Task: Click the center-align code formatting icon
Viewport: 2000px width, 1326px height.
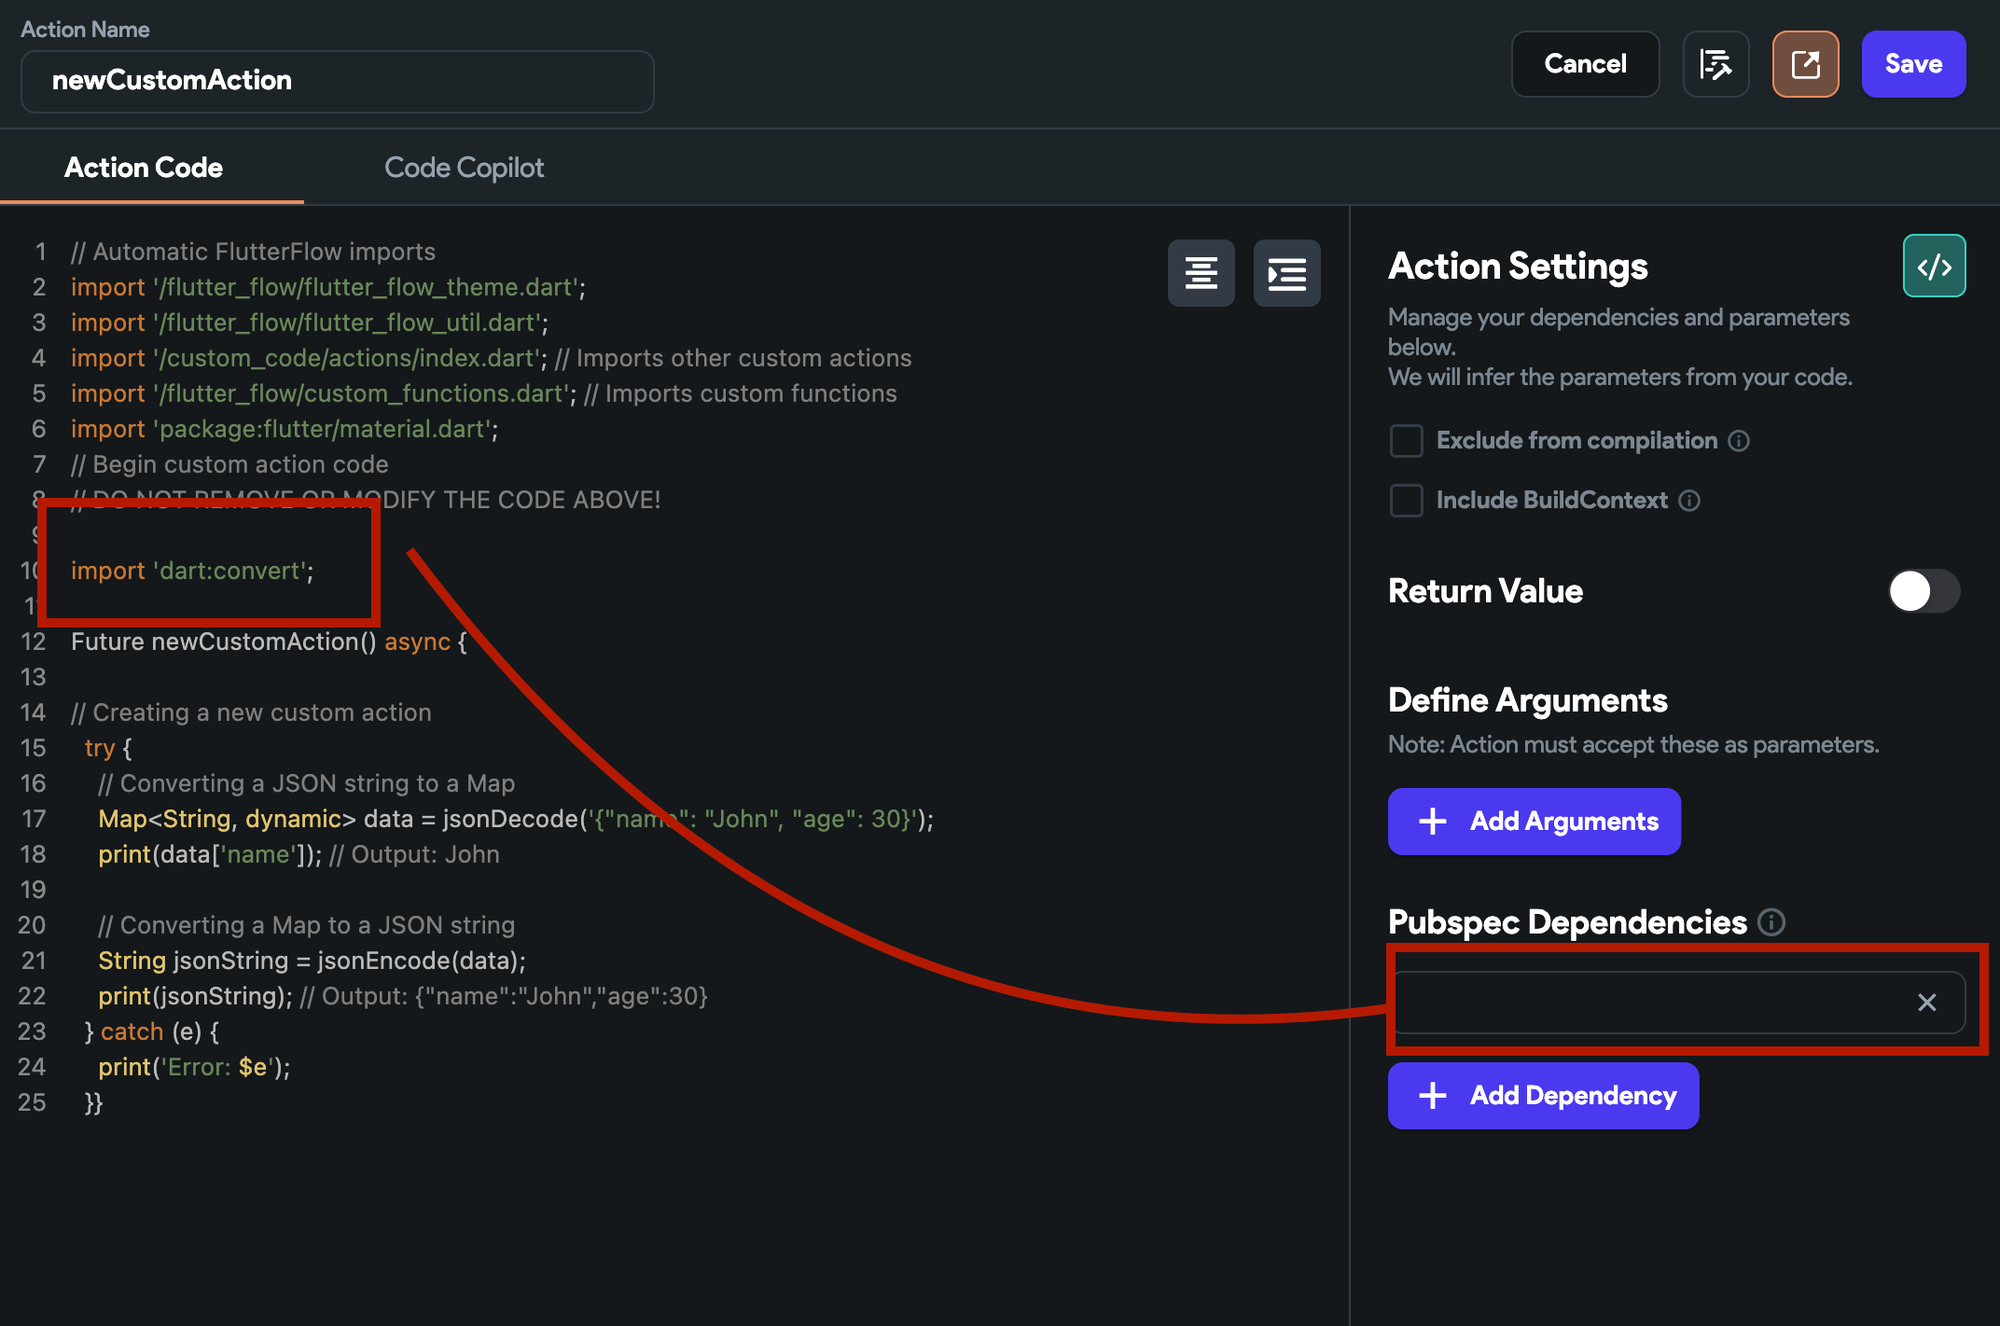Action: (x=1201, y=273)
